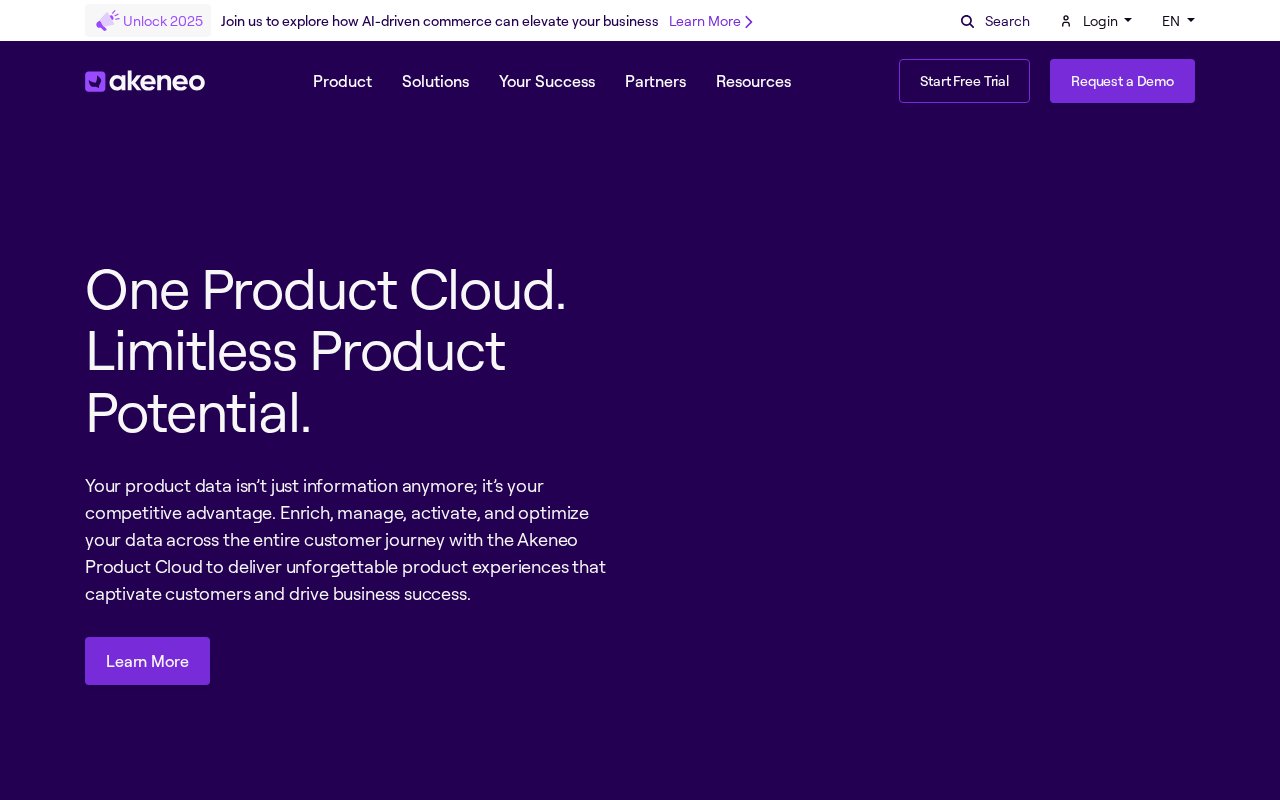Open the Product menu
The image size is (1280, 800).
click(x=342, y=81)
